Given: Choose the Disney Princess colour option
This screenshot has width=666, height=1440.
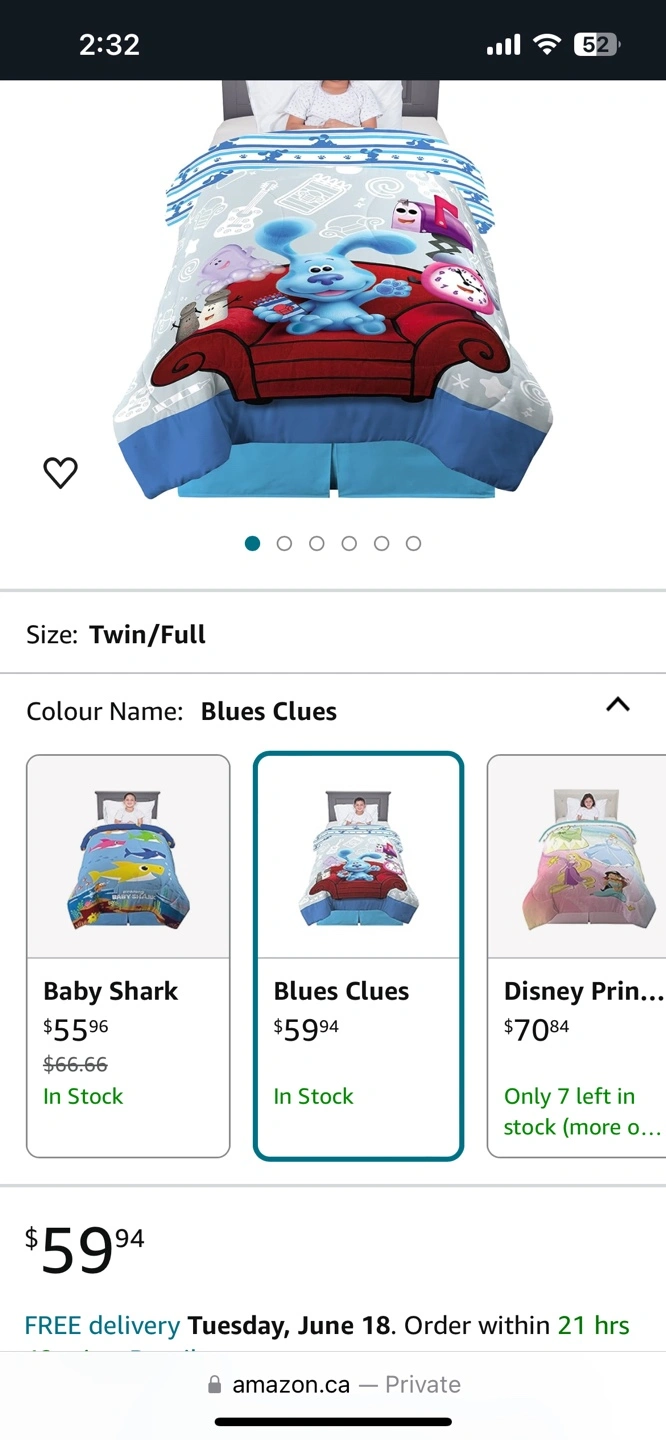Looking at the screenshot, I should [576, 955].
